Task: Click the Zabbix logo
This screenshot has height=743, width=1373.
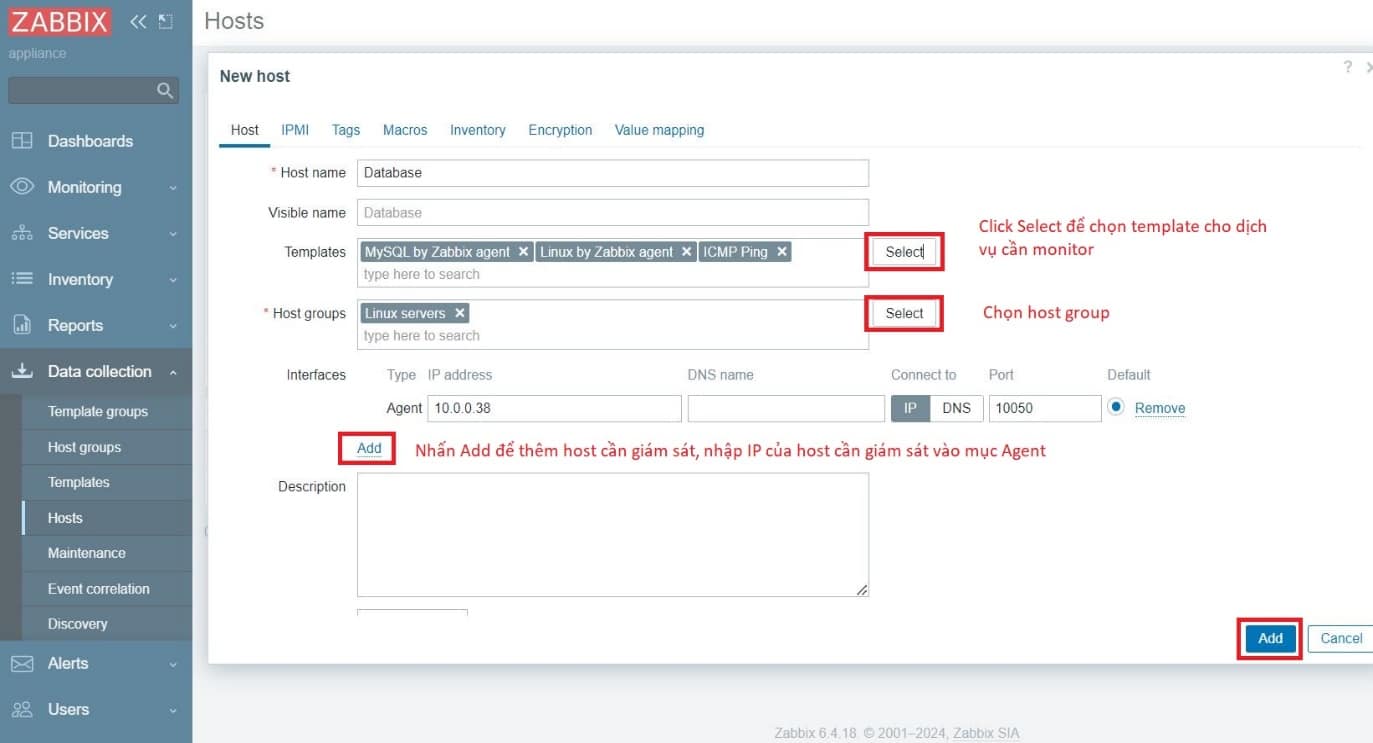Action: (59, 22)
